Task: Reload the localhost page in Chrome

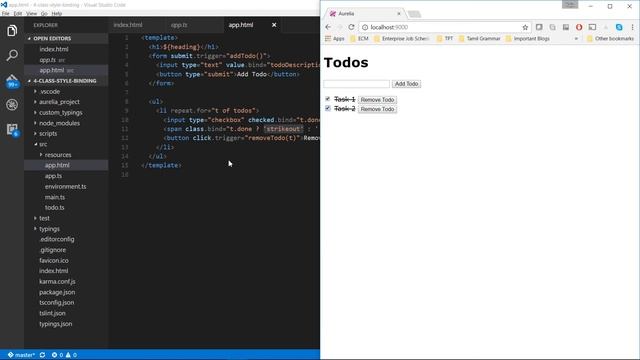Action: (351, 27)
